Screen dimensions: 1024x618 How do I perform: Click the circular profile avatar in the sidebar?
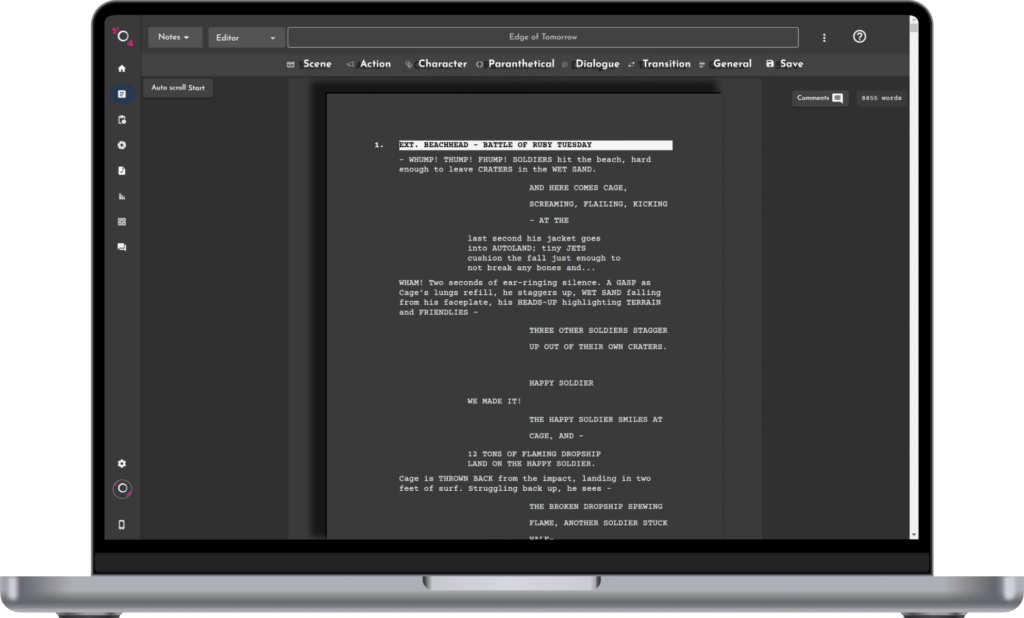[122, 489]
